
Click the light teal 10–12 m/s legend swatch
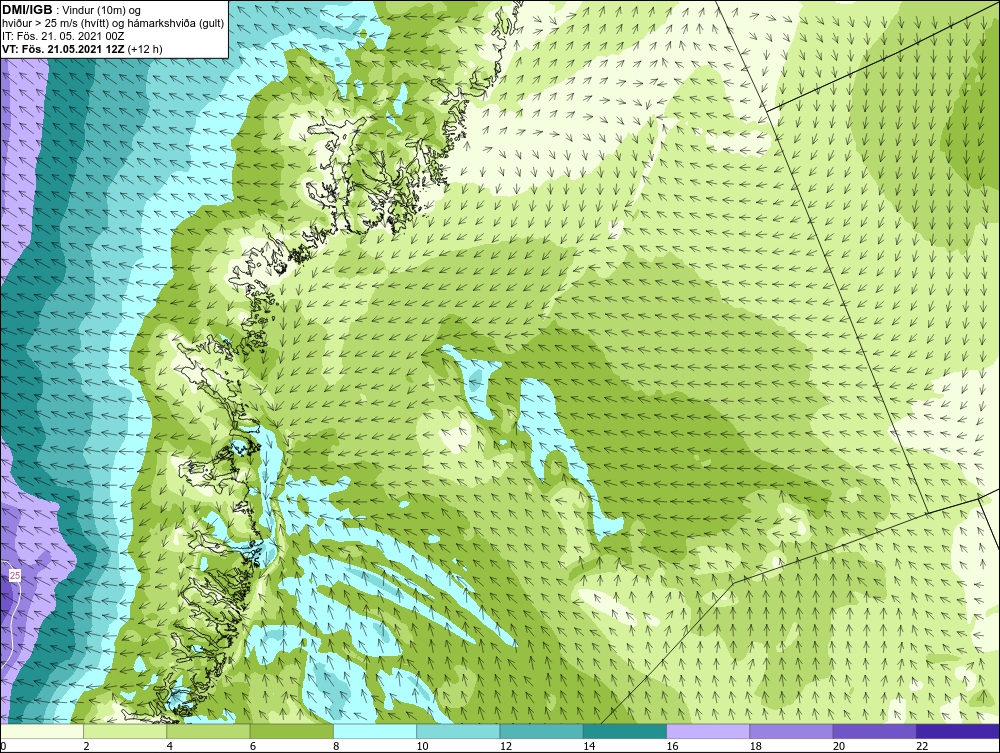pyautogui.click(x=458, y=731)
